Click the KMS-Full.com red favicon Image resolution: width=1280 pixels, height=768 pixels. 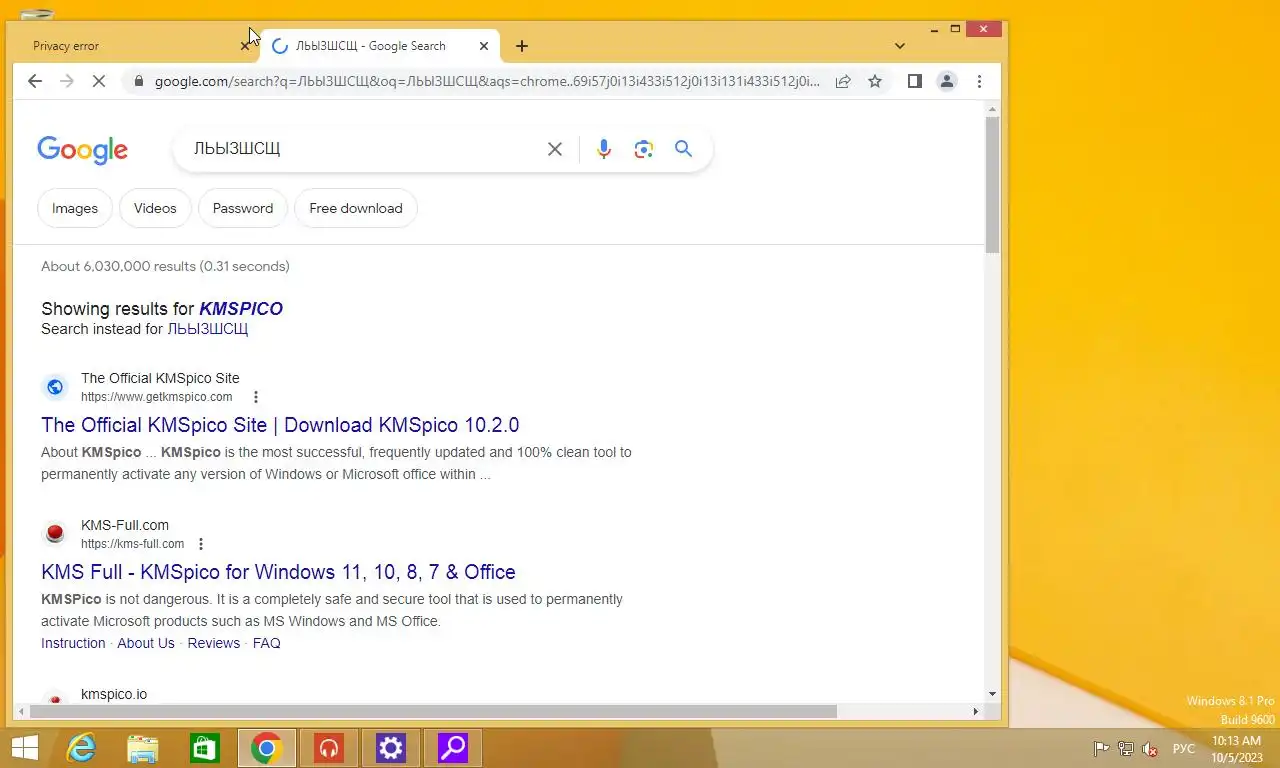[55, 534]
